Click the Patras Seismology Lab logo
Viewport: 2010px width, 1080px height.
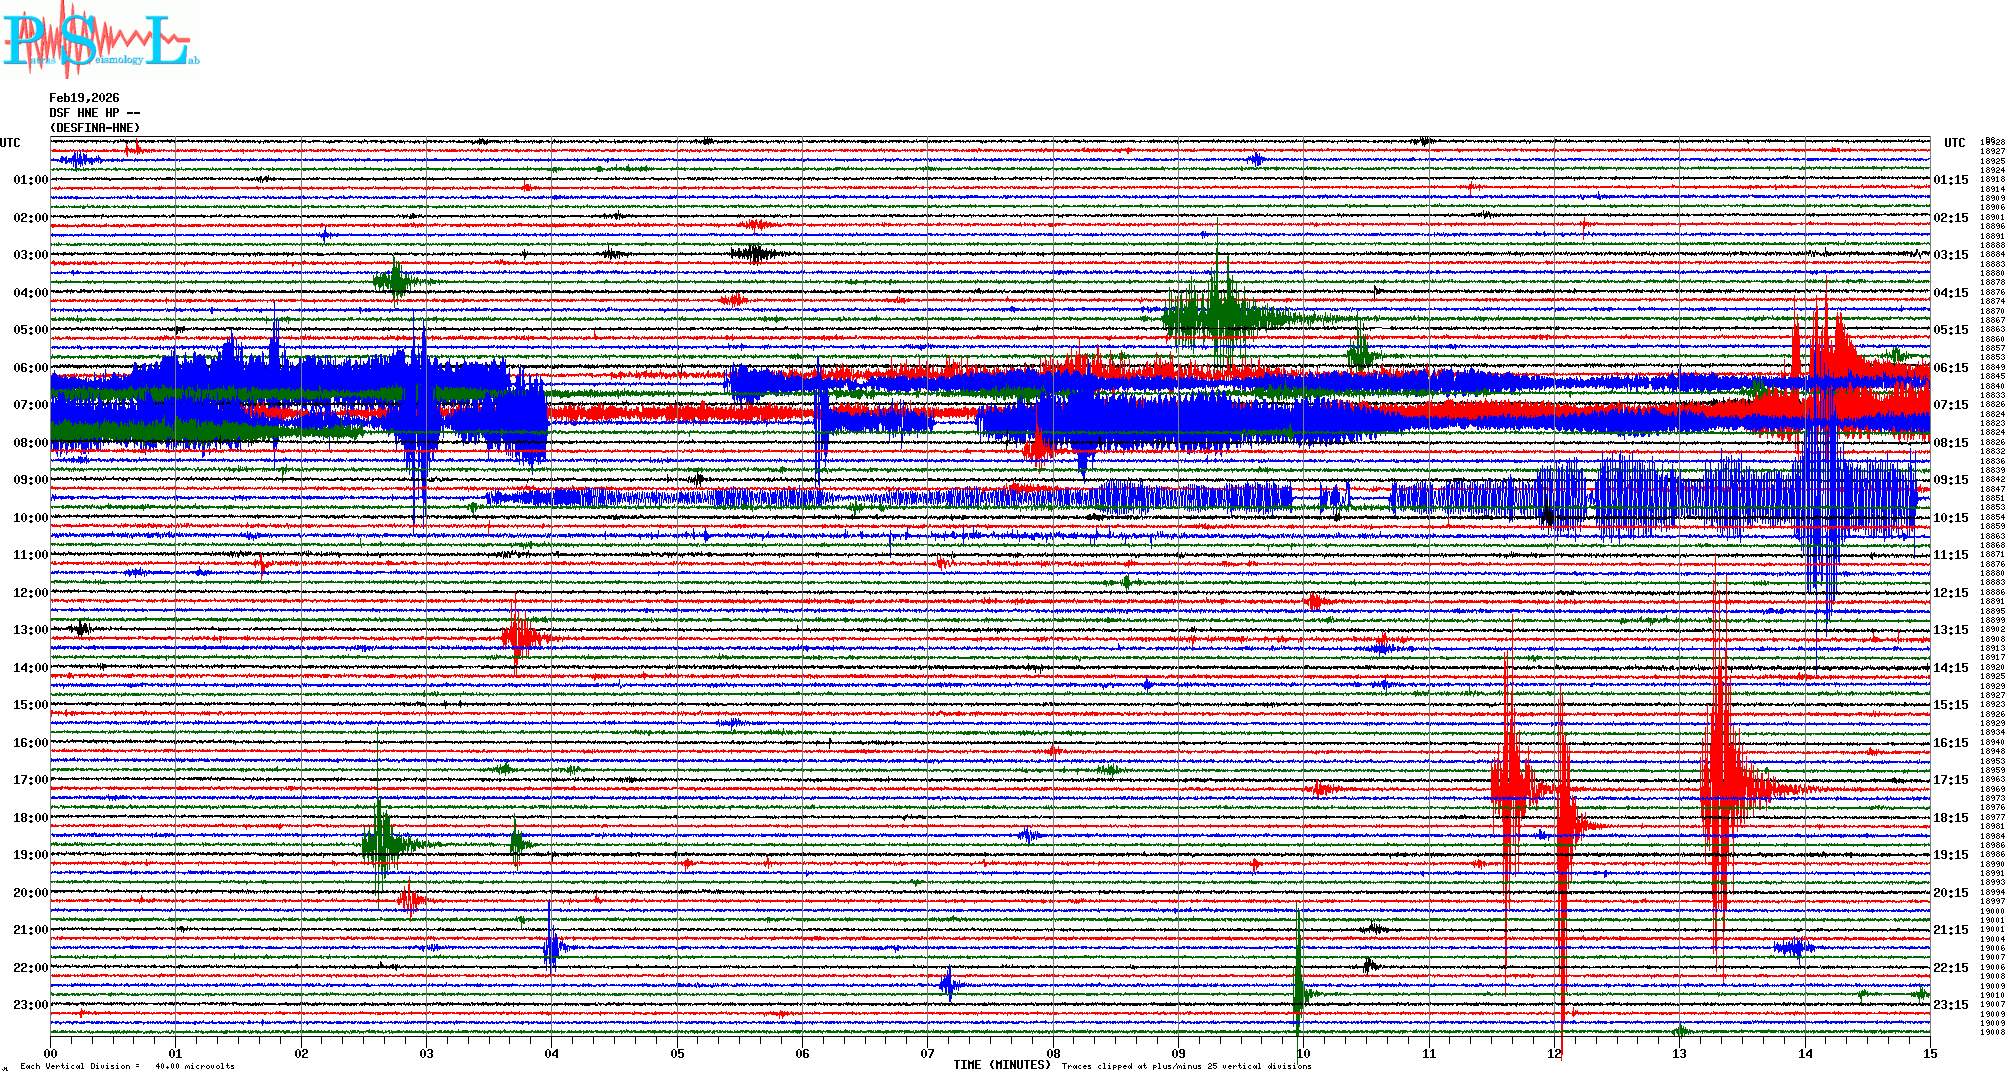[100, 42]
